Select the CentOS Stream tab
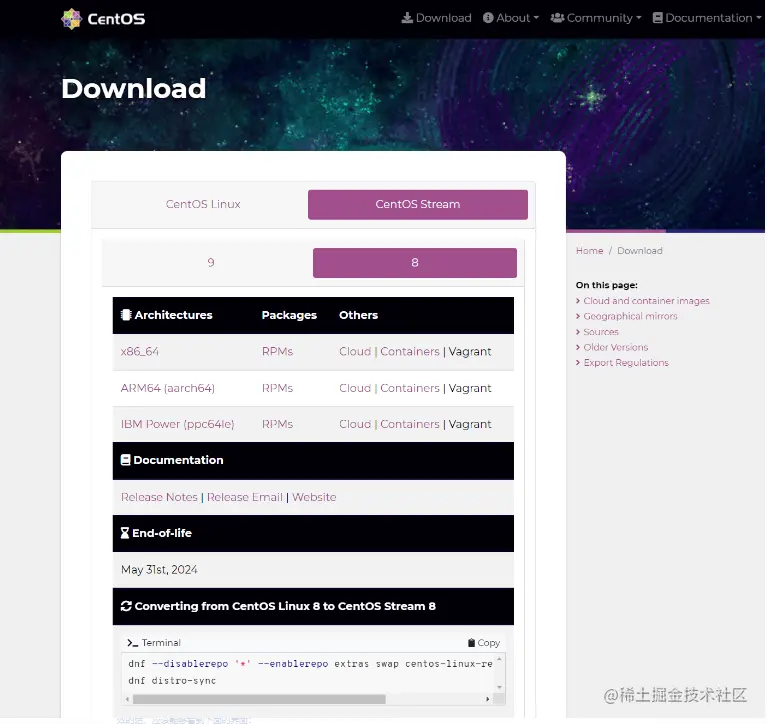The width and height of the screenshot is (767, 724). point(418,204)
